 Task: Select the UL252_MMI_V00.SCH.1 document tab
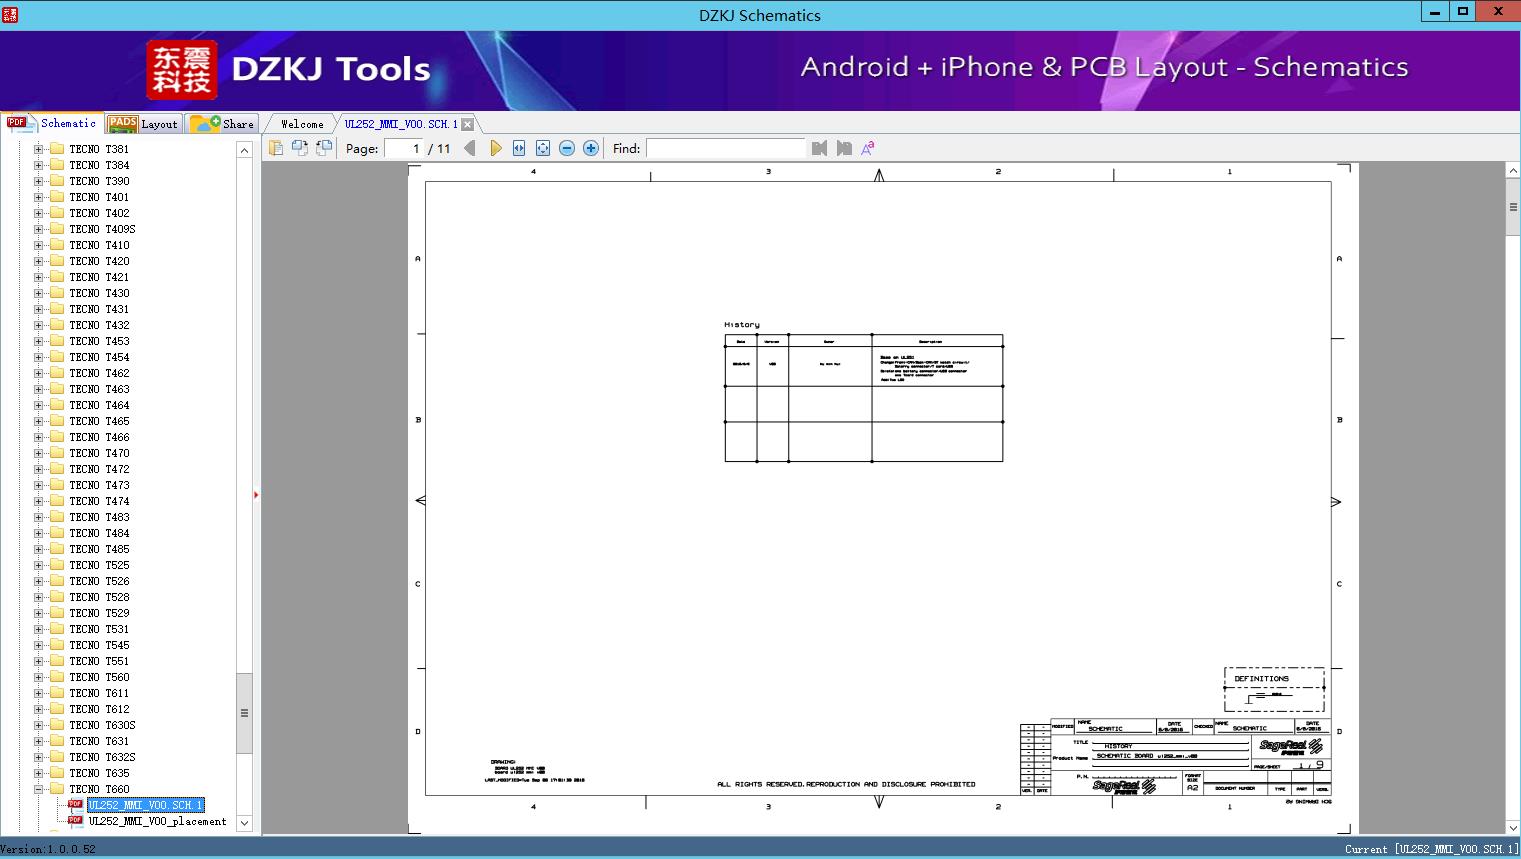(401, 124)
